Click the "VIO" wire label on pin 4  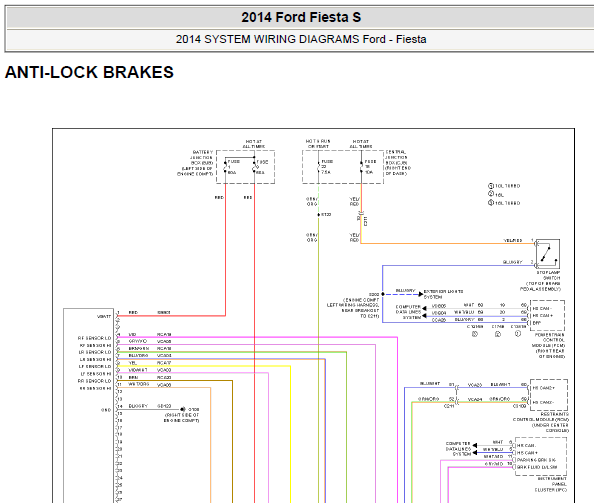tap(132, 334)
